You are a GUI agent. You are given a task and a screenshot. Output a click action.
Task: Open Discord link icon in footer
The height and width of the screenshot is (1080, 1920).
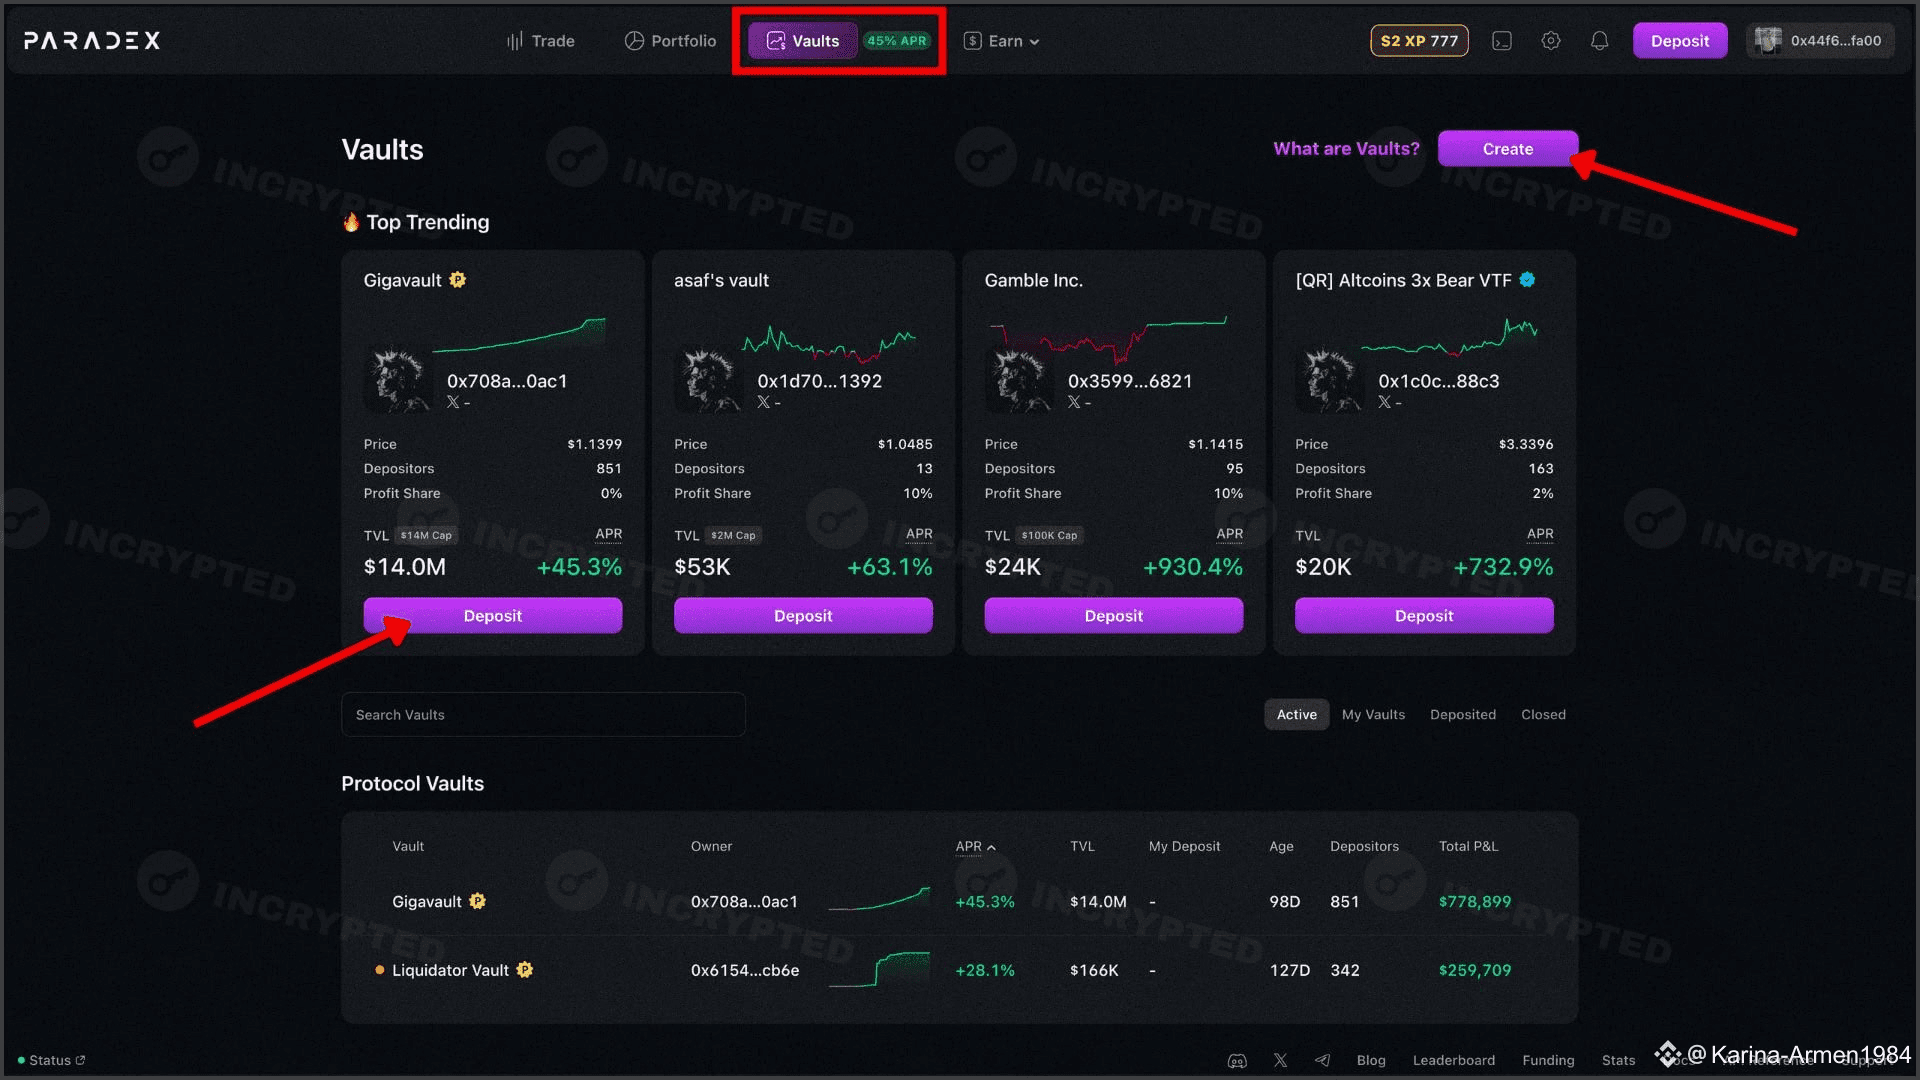1237,1061
